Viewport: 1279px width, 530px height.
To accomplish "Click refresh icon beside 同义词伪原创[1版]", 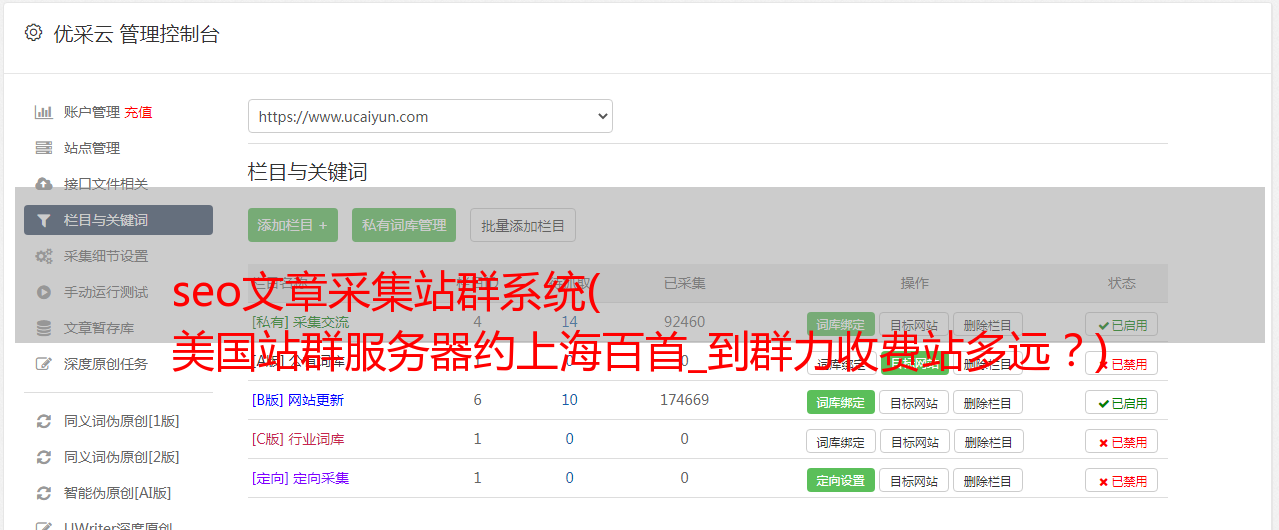I will click(x=43, y=421).
